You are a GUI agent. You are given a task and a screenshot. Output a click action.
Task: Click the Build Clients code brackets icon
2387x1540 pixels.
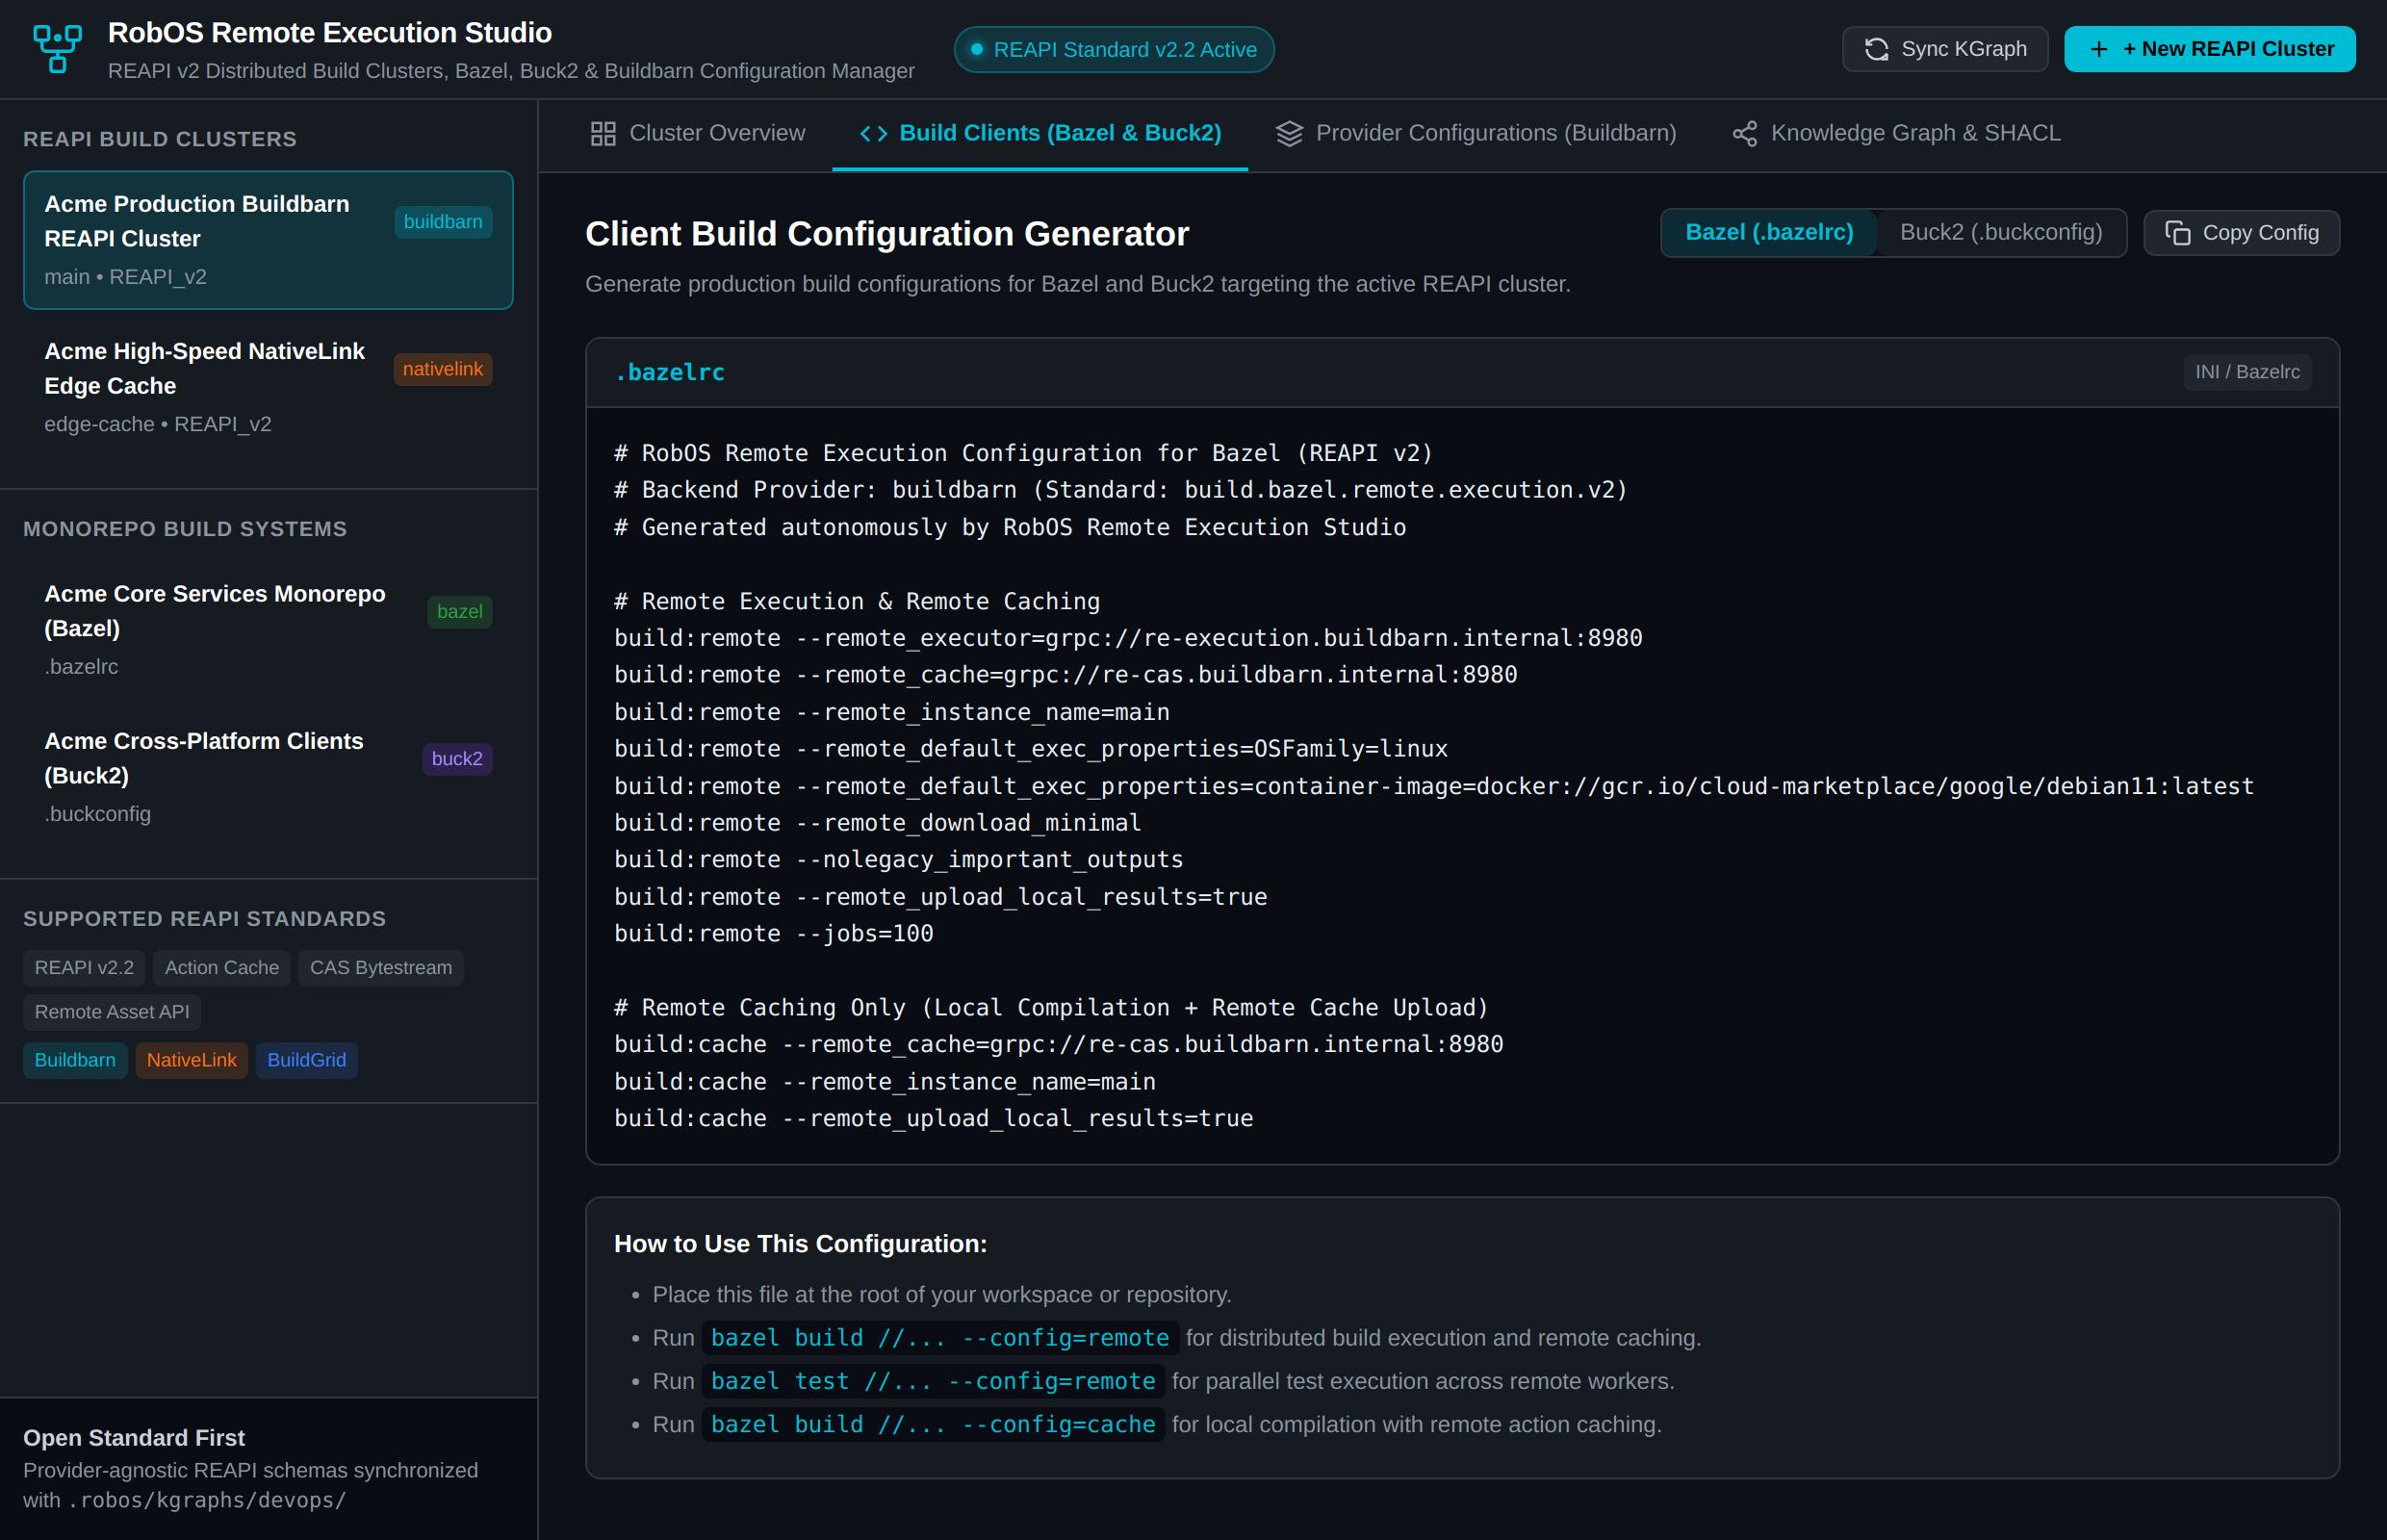pos(874,133)
